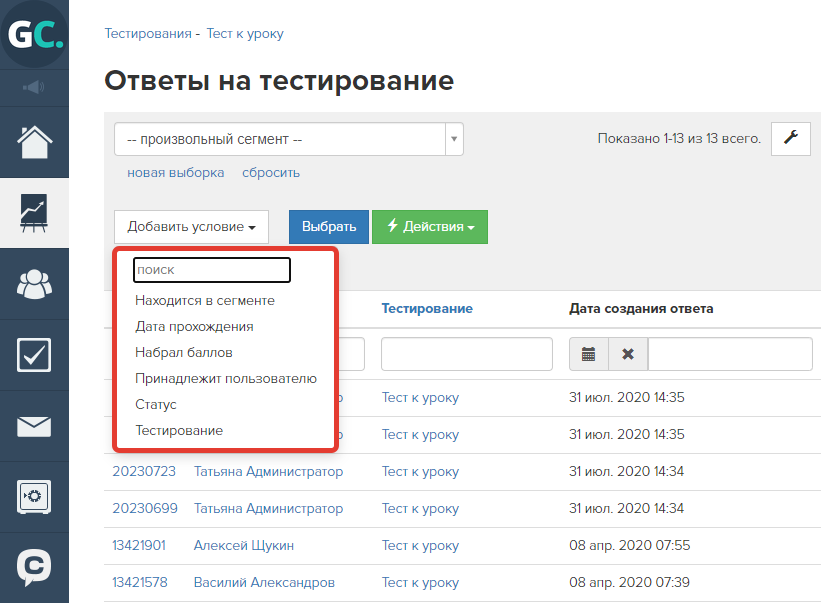This screenshot has width=838, height=603.
Task: Choose Тестирование condition in dropdown list
Action: tap(179, 430)
